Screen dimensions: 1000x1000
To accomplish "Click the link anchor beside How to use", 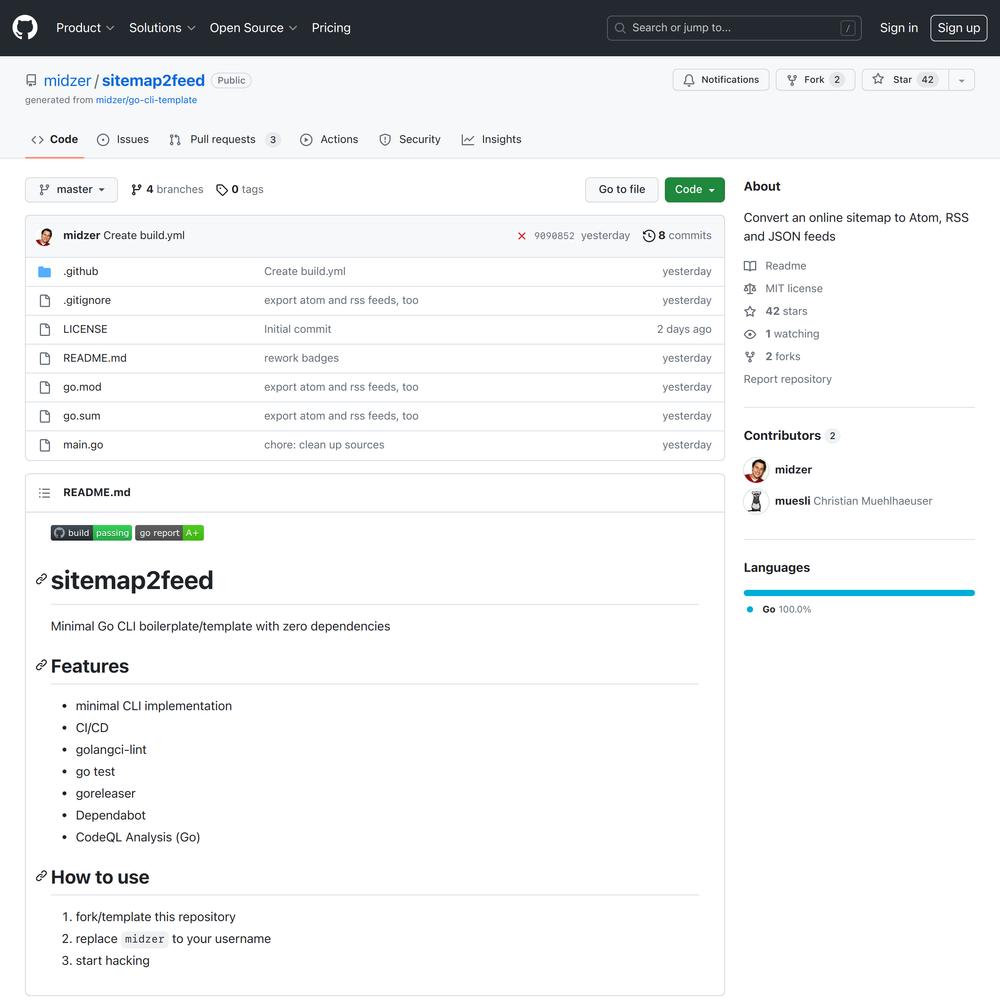I will click(x=41, y=876).
